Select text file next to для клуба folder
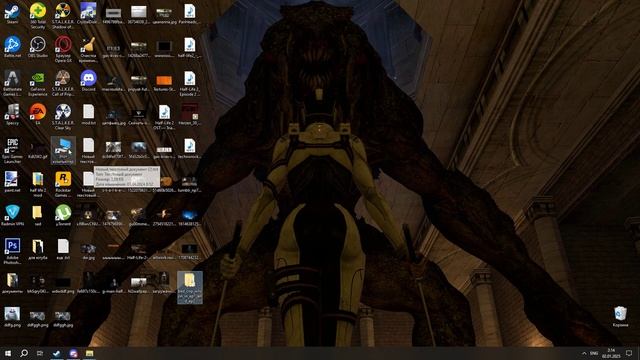640x360 pixels. [x=63, y=249]
